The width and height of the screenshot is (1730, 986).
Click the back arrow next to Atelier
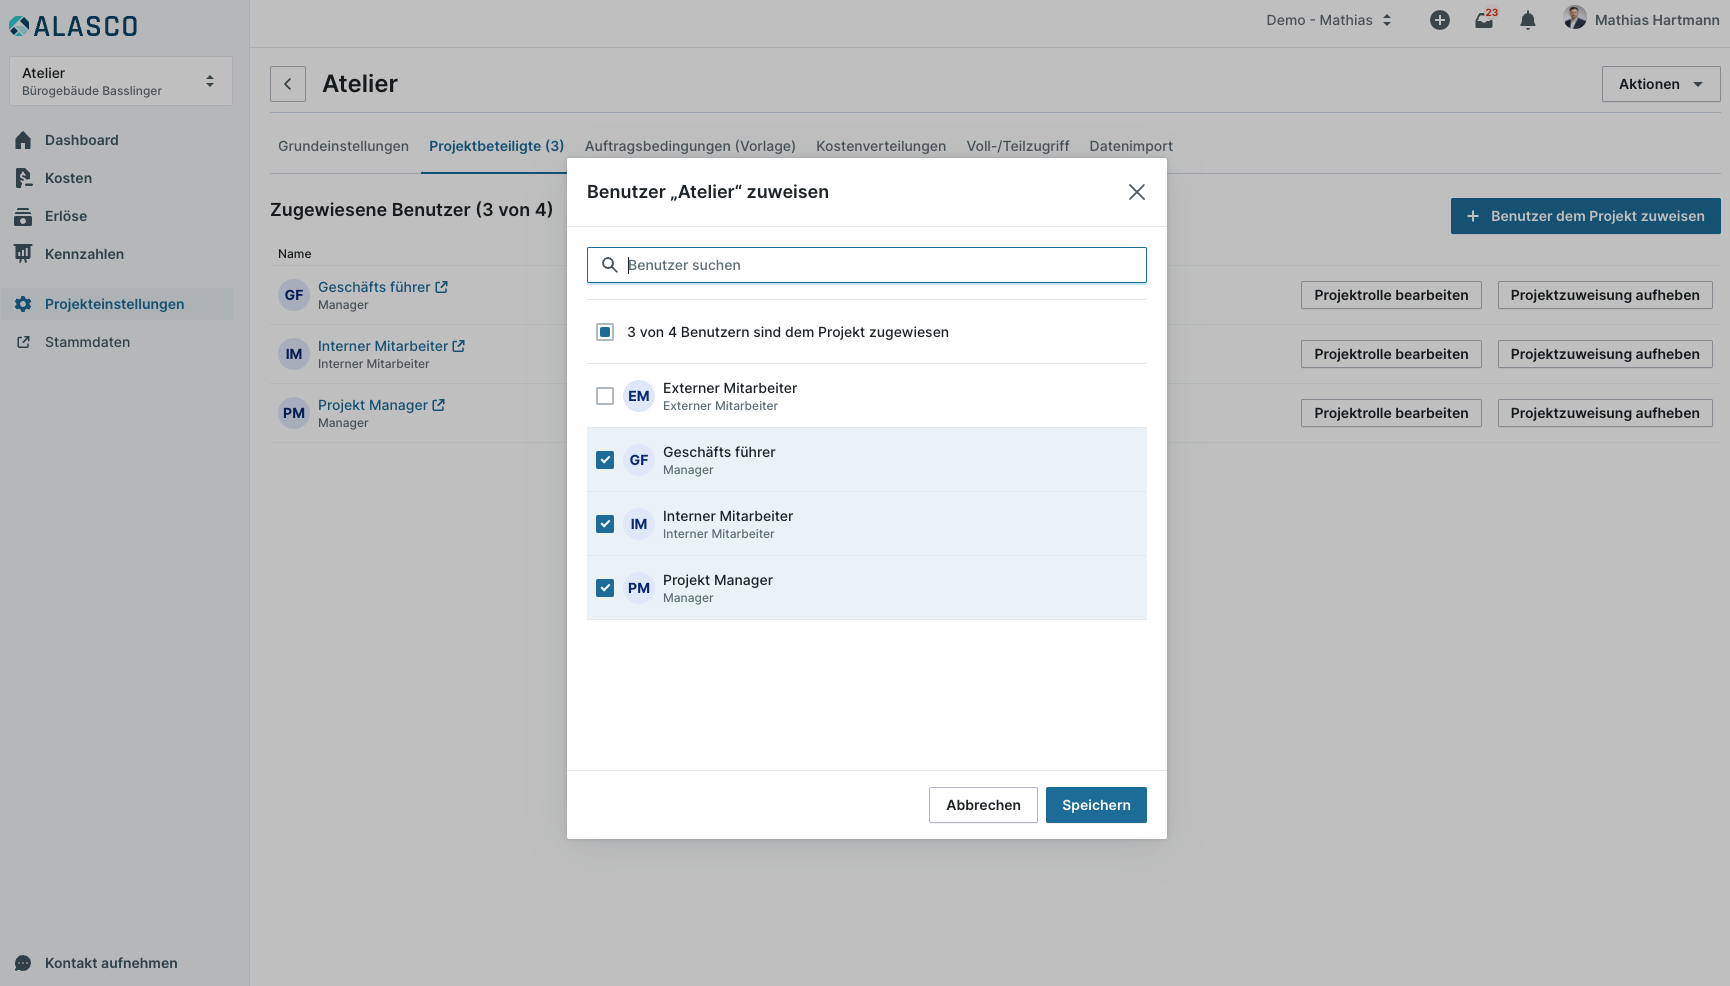click(x=288, y=84)
